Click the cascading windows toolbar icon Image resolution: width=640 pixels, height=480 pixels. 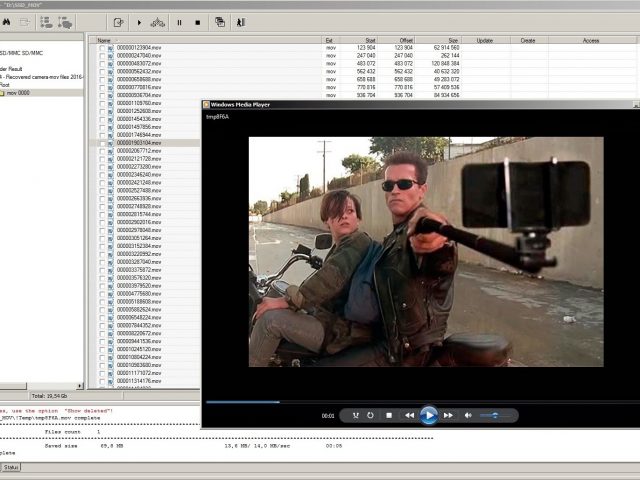tap(220, 22)
